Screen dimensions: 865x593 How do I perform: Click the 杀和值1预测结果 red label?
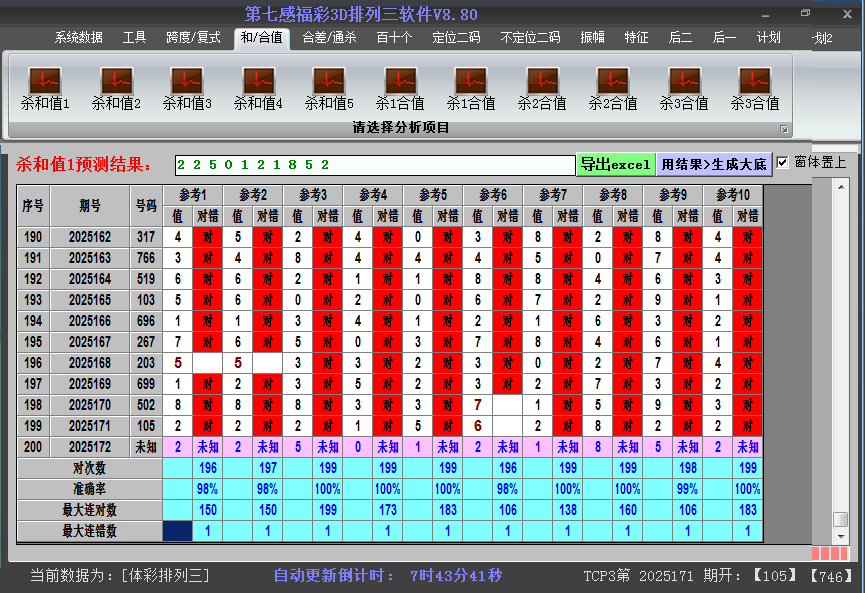[x=84, y=164]
